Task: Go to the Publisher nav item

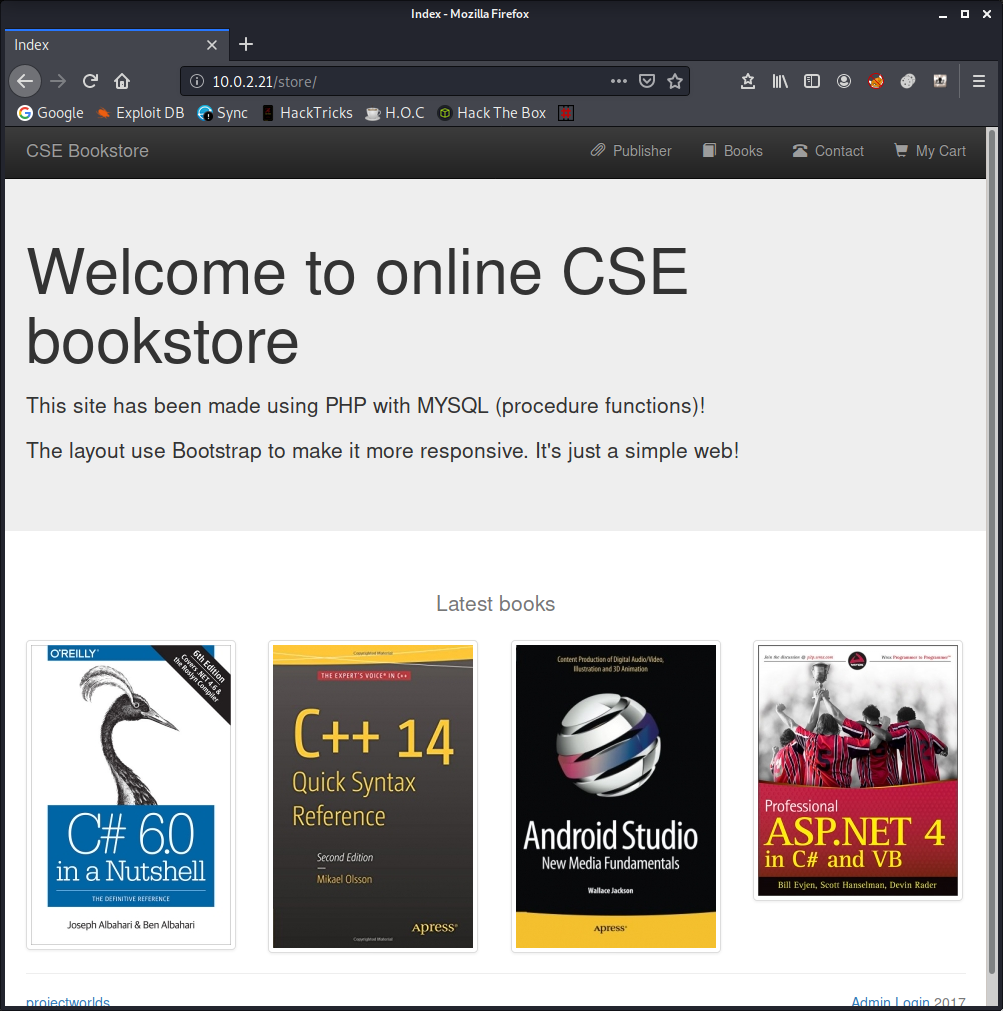Action: click(x=631, y=151)
